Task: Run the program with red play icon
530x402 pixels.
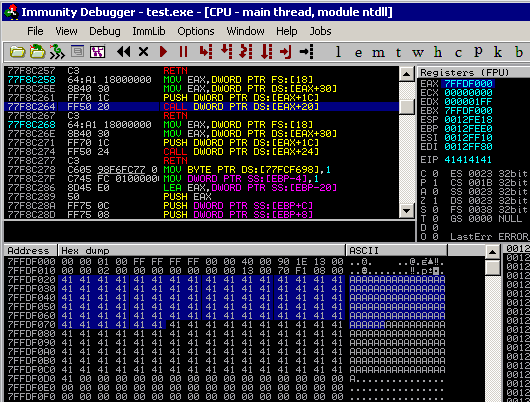Action: (x=163, y=52)
